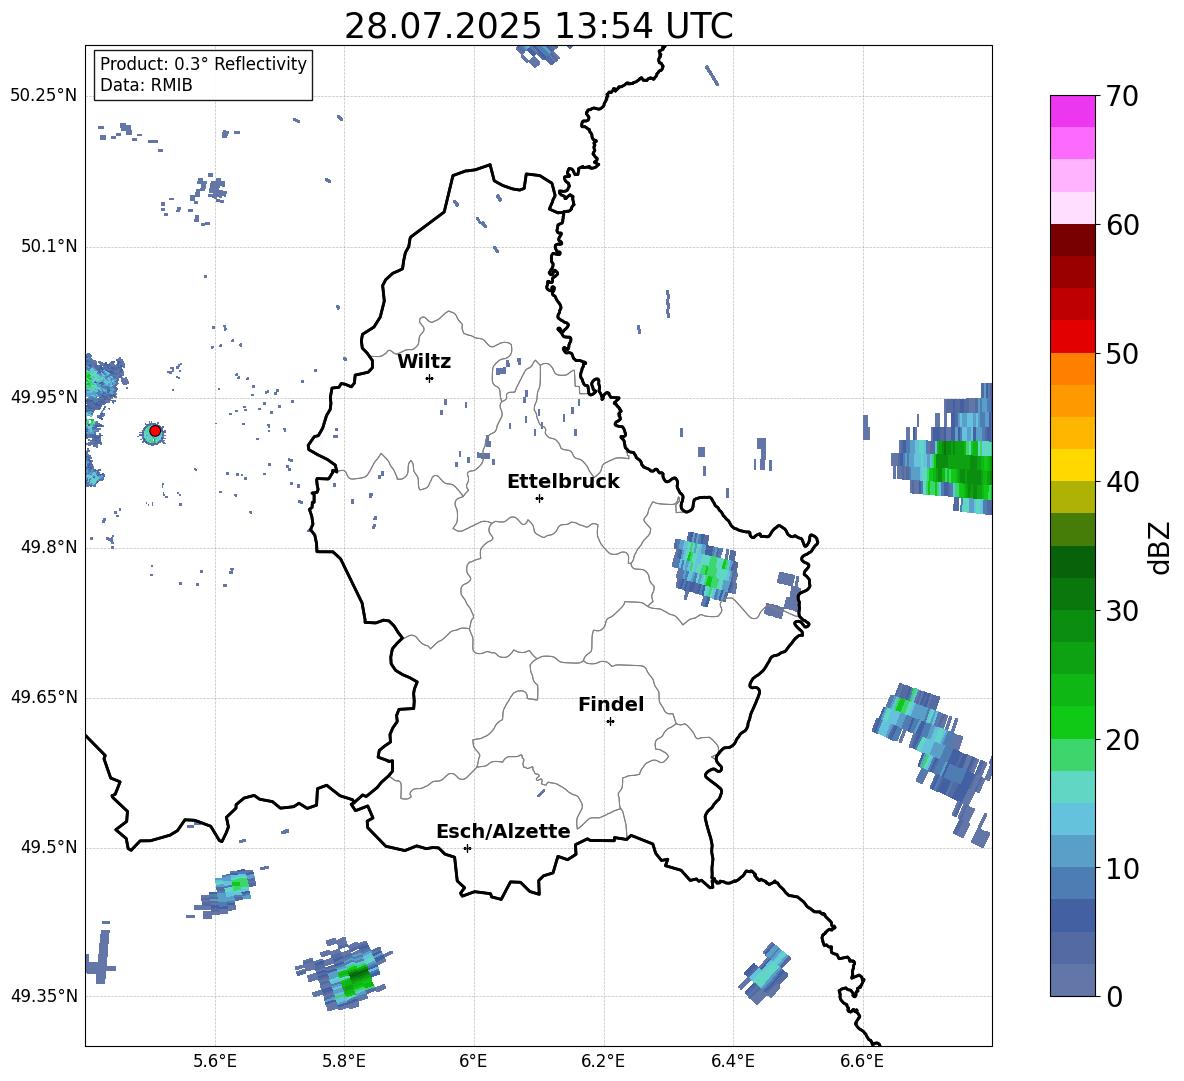Click the Data: RMIB text
Screen dimensions: 1184x1081
[x=146, y=85]
